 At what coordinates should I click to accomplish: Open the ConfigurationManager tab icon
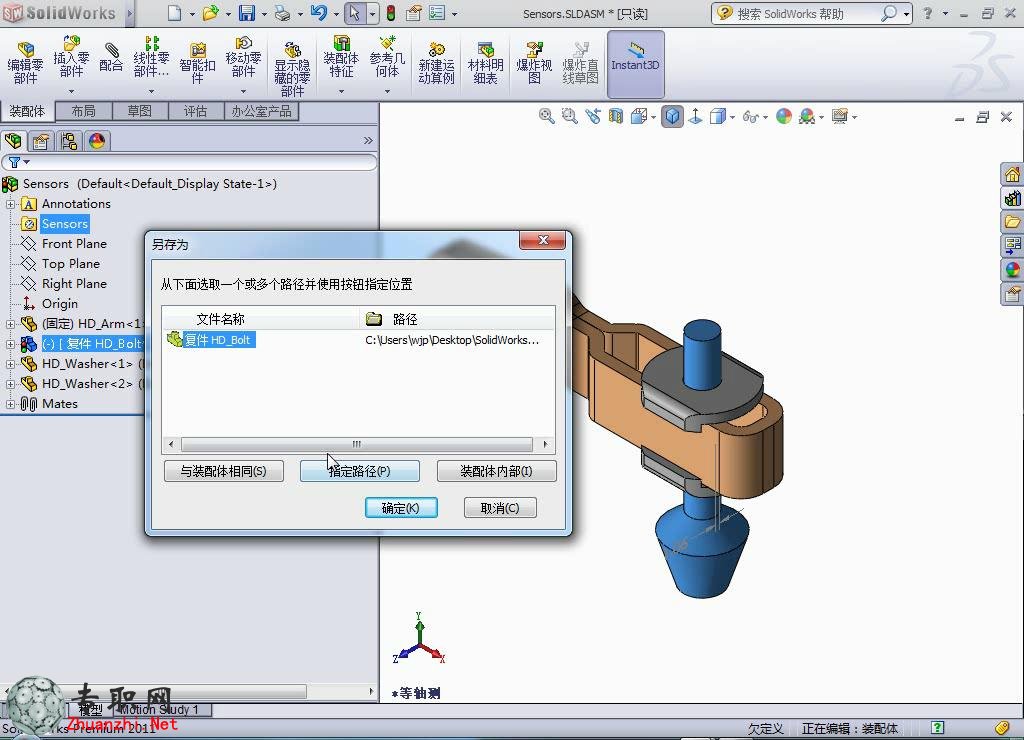[x=69, y=140]
